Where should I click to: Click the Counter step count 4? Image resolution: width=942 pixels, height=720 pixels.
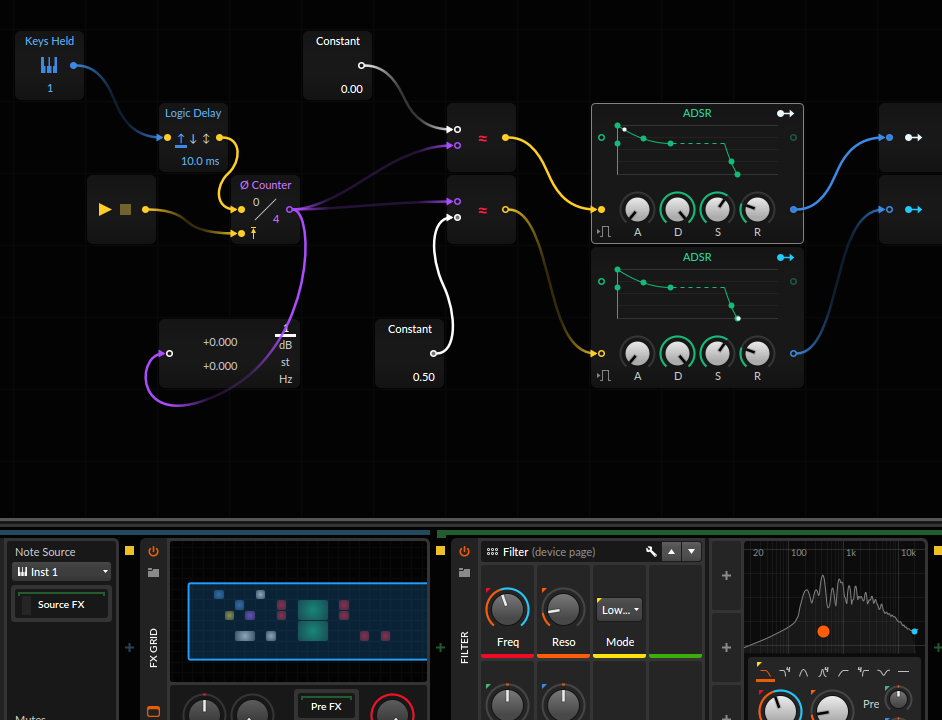pyautogui.click(x=276, y=219)
